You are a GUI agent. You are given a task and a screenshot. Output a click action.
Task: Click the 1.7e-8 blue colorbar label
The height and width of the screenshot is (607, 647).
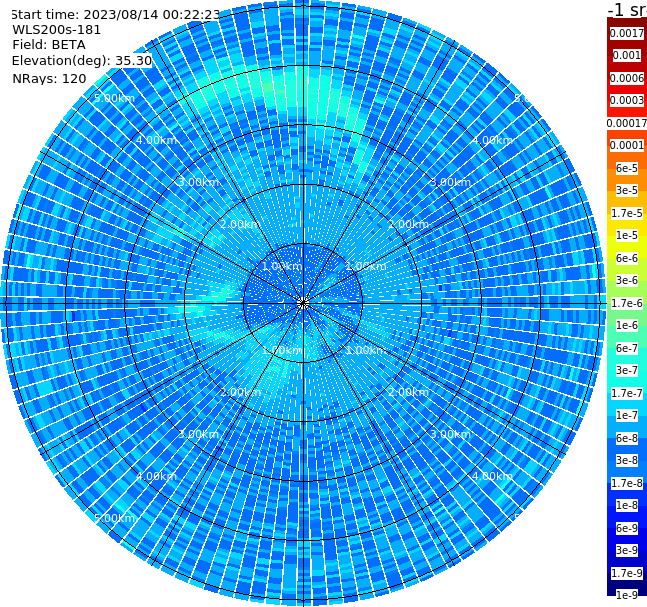(x=627, y=483)
